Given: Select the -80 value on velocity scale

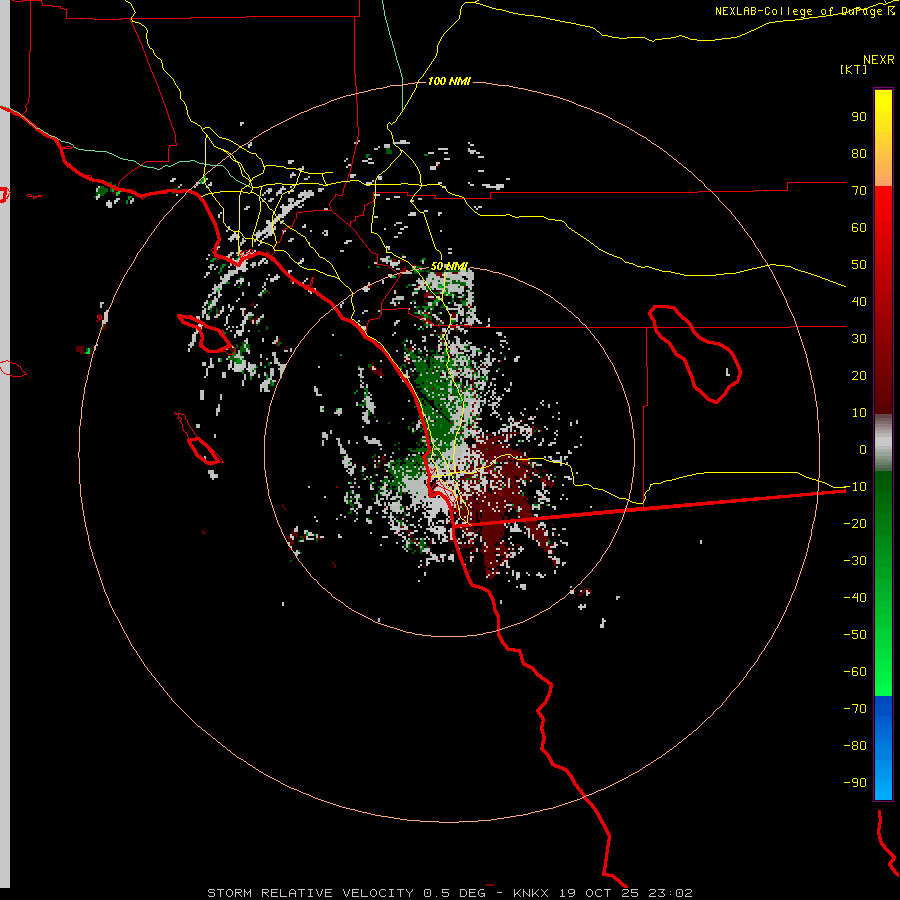Looking at the screenshot, I should tap(855, 746).
